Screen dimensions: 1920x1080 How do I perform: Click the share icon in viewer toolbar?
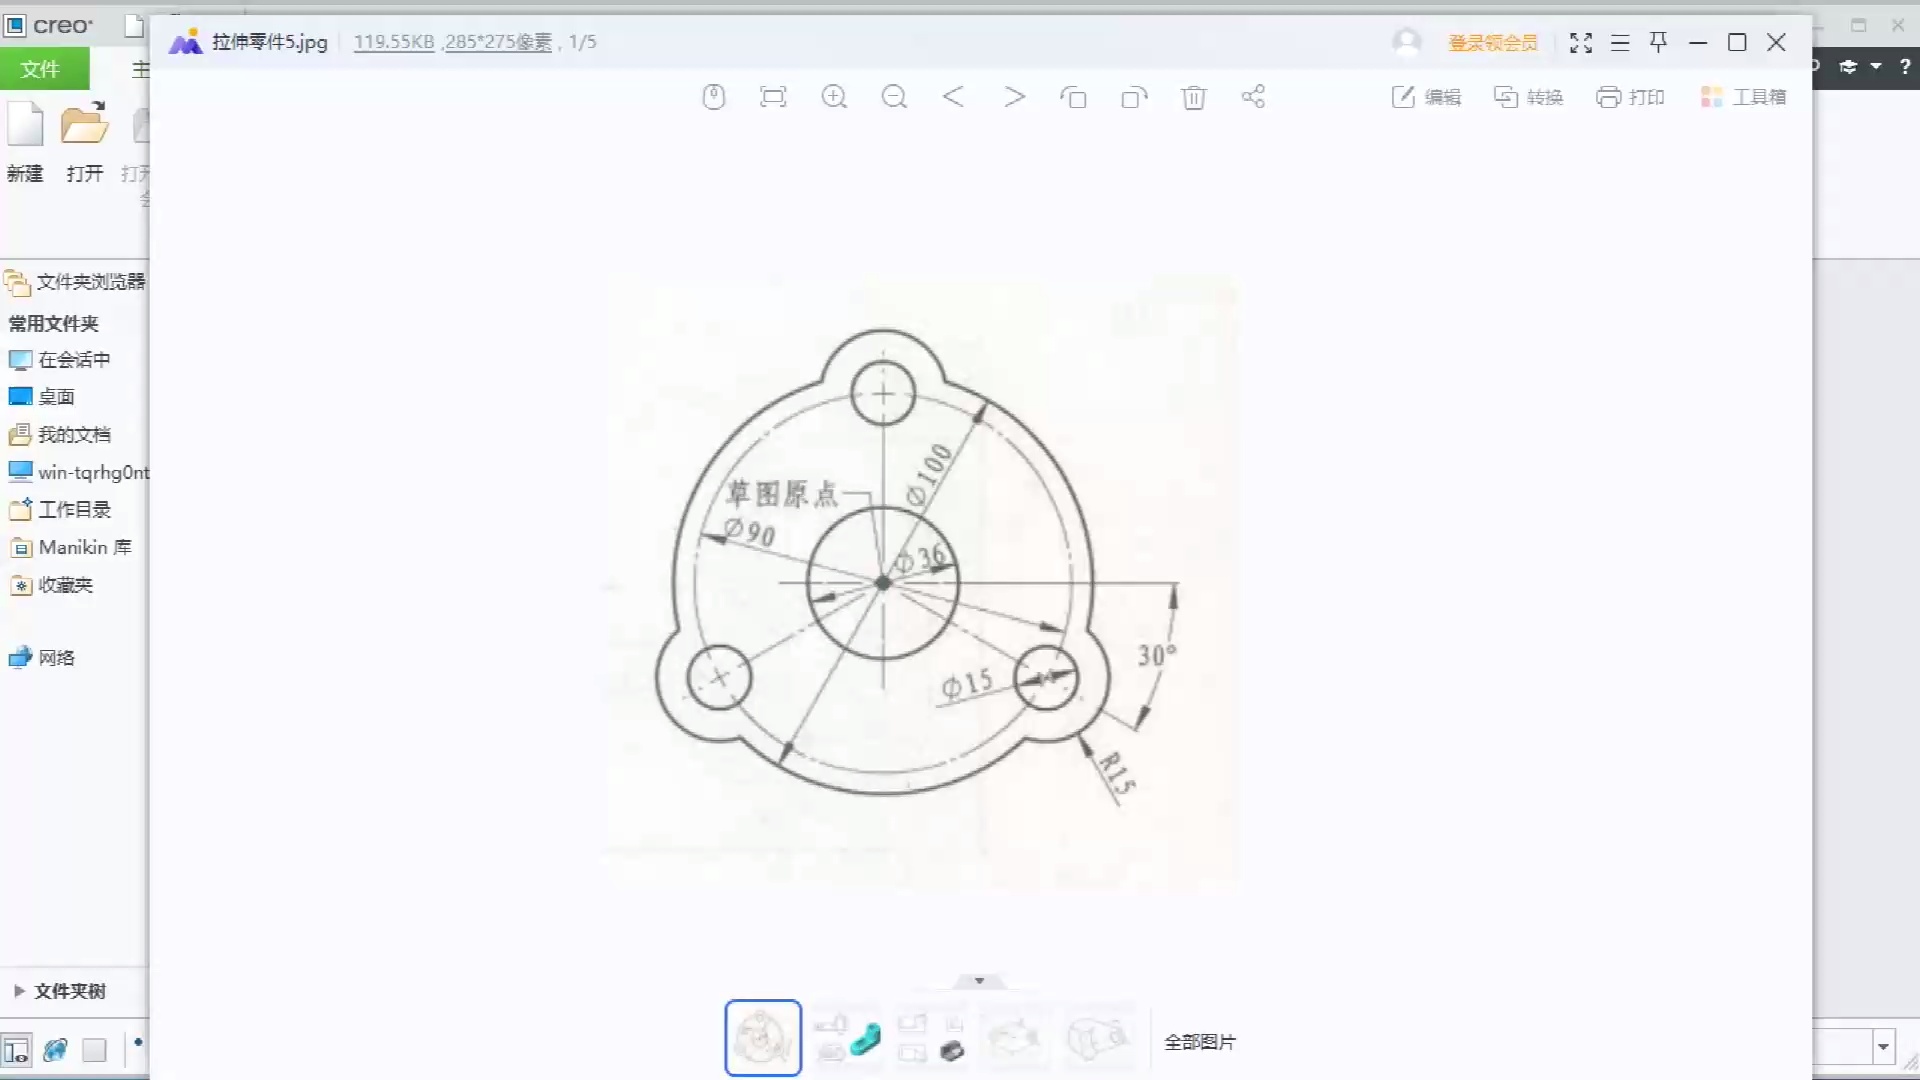1253,97
